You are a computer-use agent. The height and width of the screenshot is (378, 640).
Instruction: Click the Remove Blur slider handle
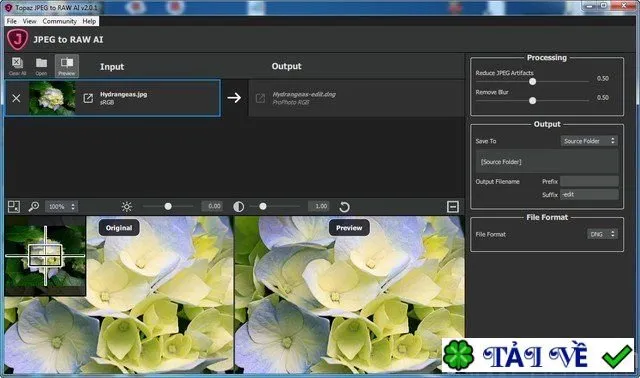point(532,100)
